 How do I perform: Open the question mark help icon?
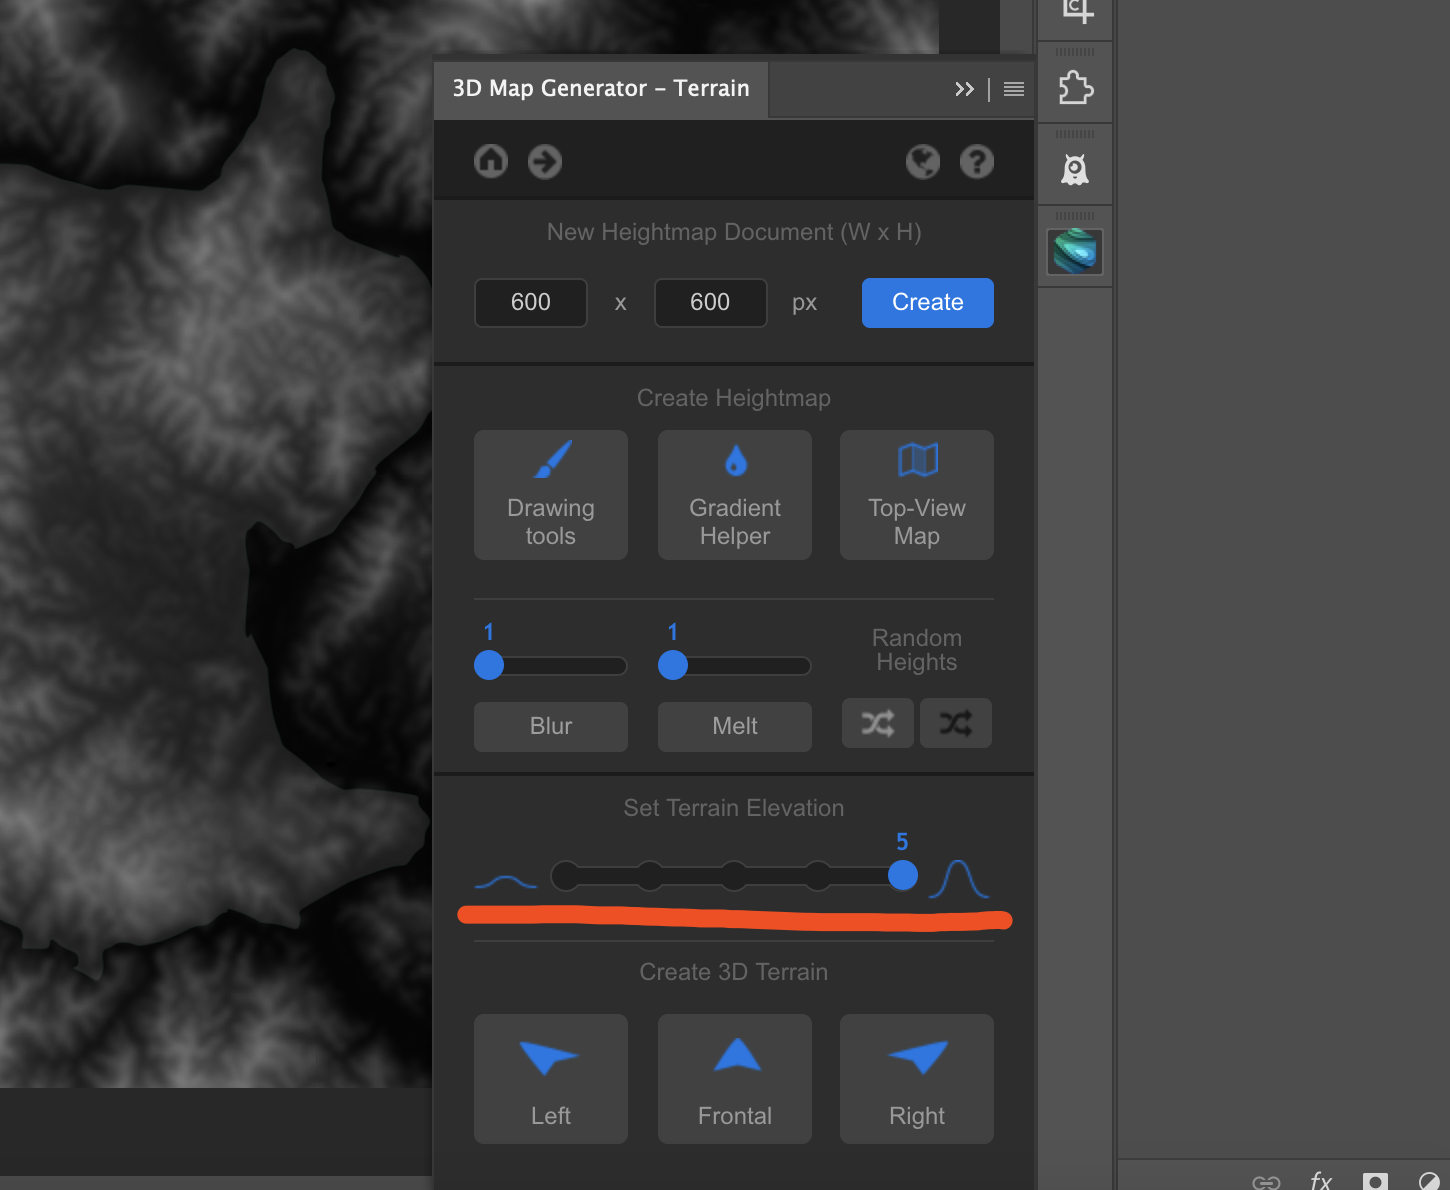coord(977,161)
